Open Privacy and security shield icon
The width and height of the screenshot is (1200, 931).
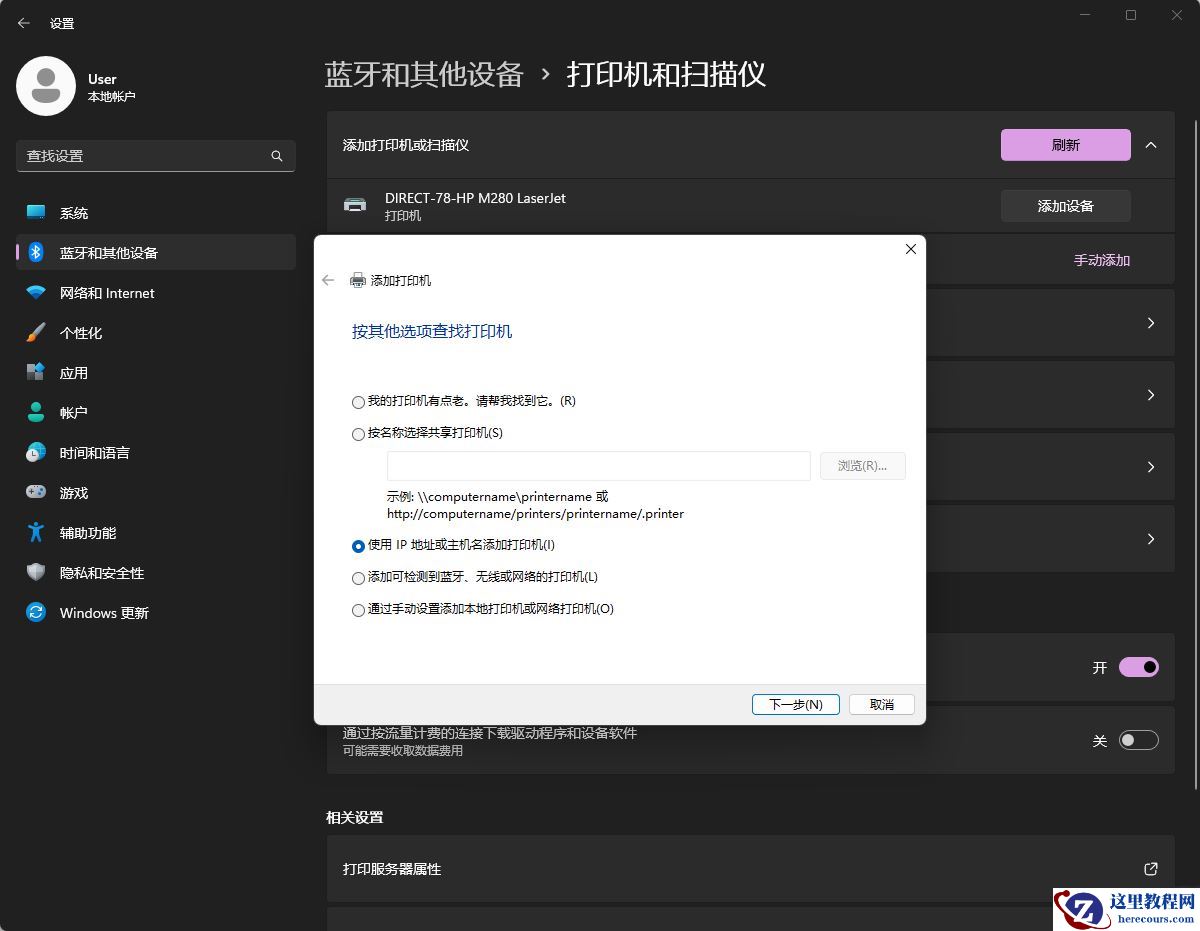35,572
